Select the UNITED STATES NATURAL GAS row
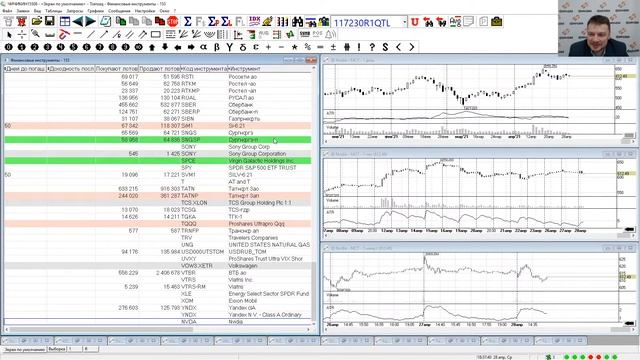640x360 pixels. pos(158,245)
